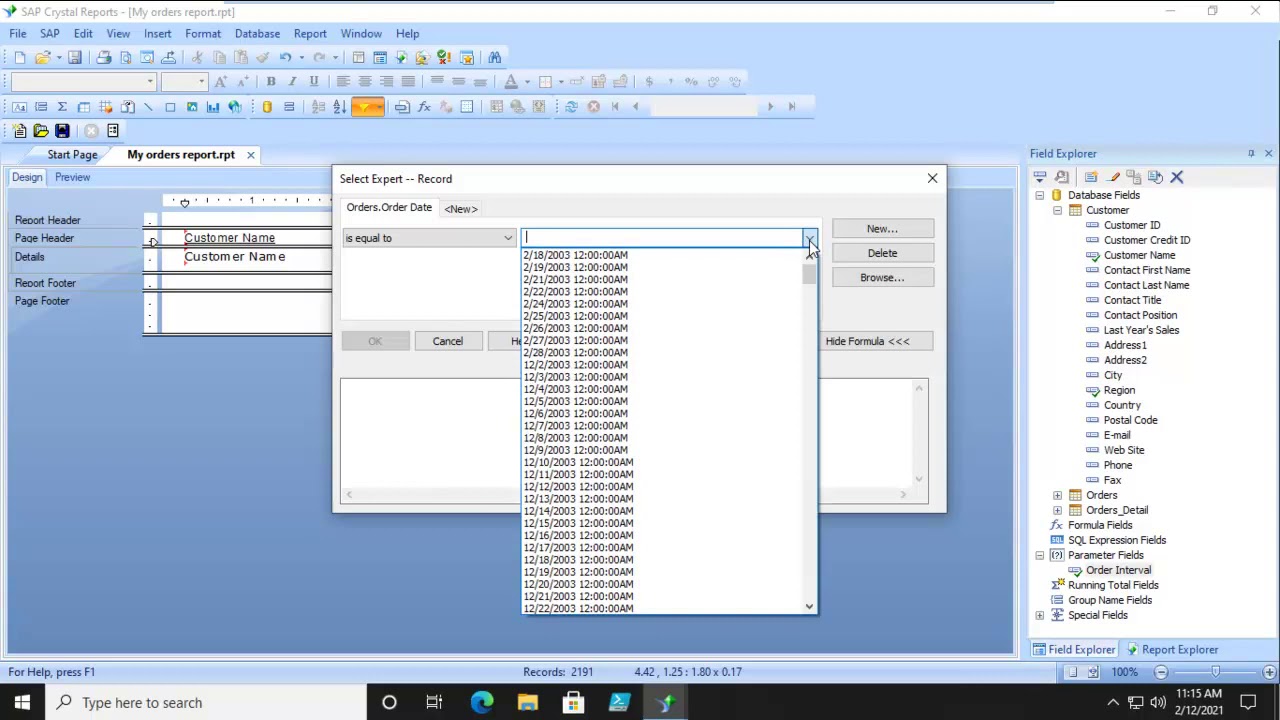Click the Refresh report data icon
The width and height of the screenshot is (1280, 720).
(x=571, y=107)
